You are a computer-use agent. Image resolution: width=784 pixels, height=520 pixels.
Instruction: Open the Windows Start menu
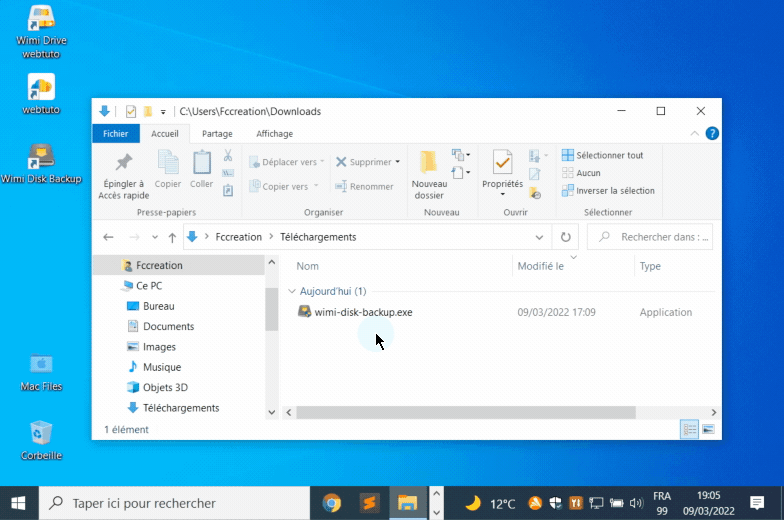(x=18, y=503)
